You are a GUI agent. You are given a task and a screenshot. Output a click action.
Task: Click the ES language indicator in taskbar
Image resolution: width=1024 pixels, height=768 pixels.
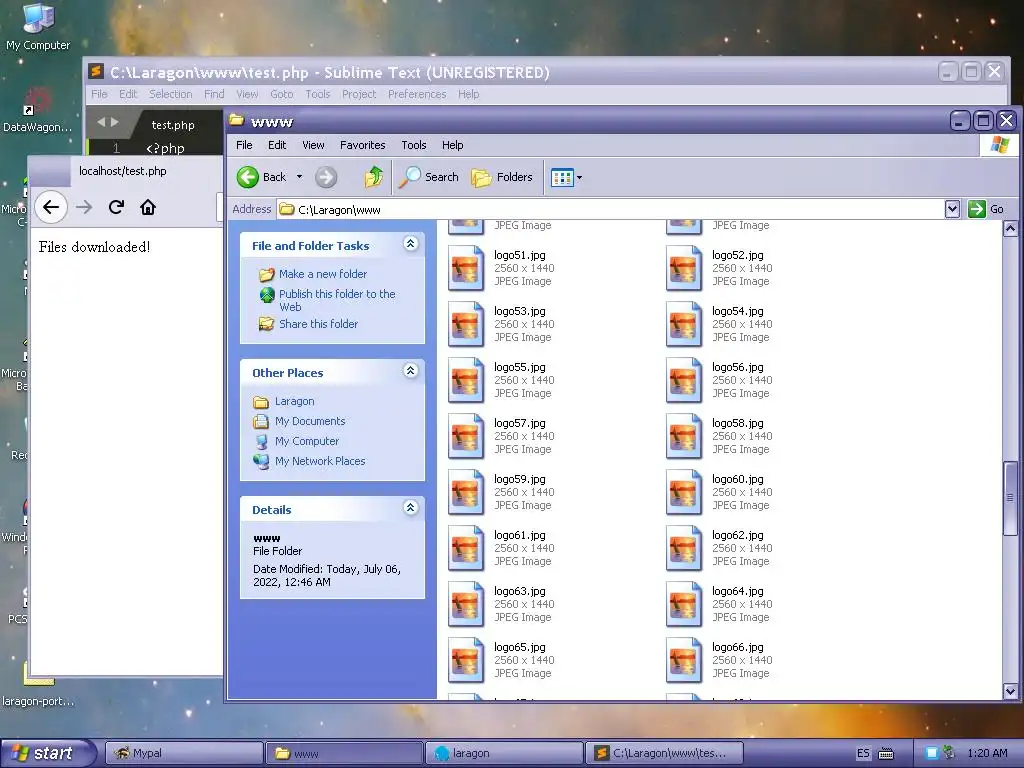[863, 753]
